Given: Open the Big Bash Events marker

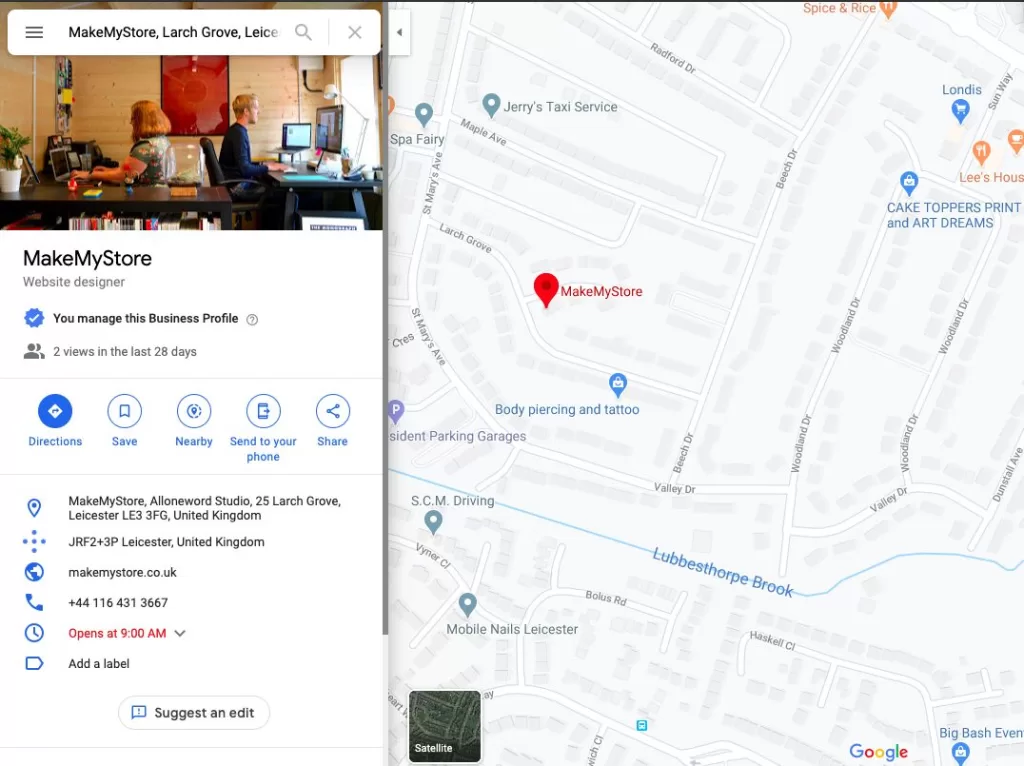Looking at the screenshot, I should (960, 753).
